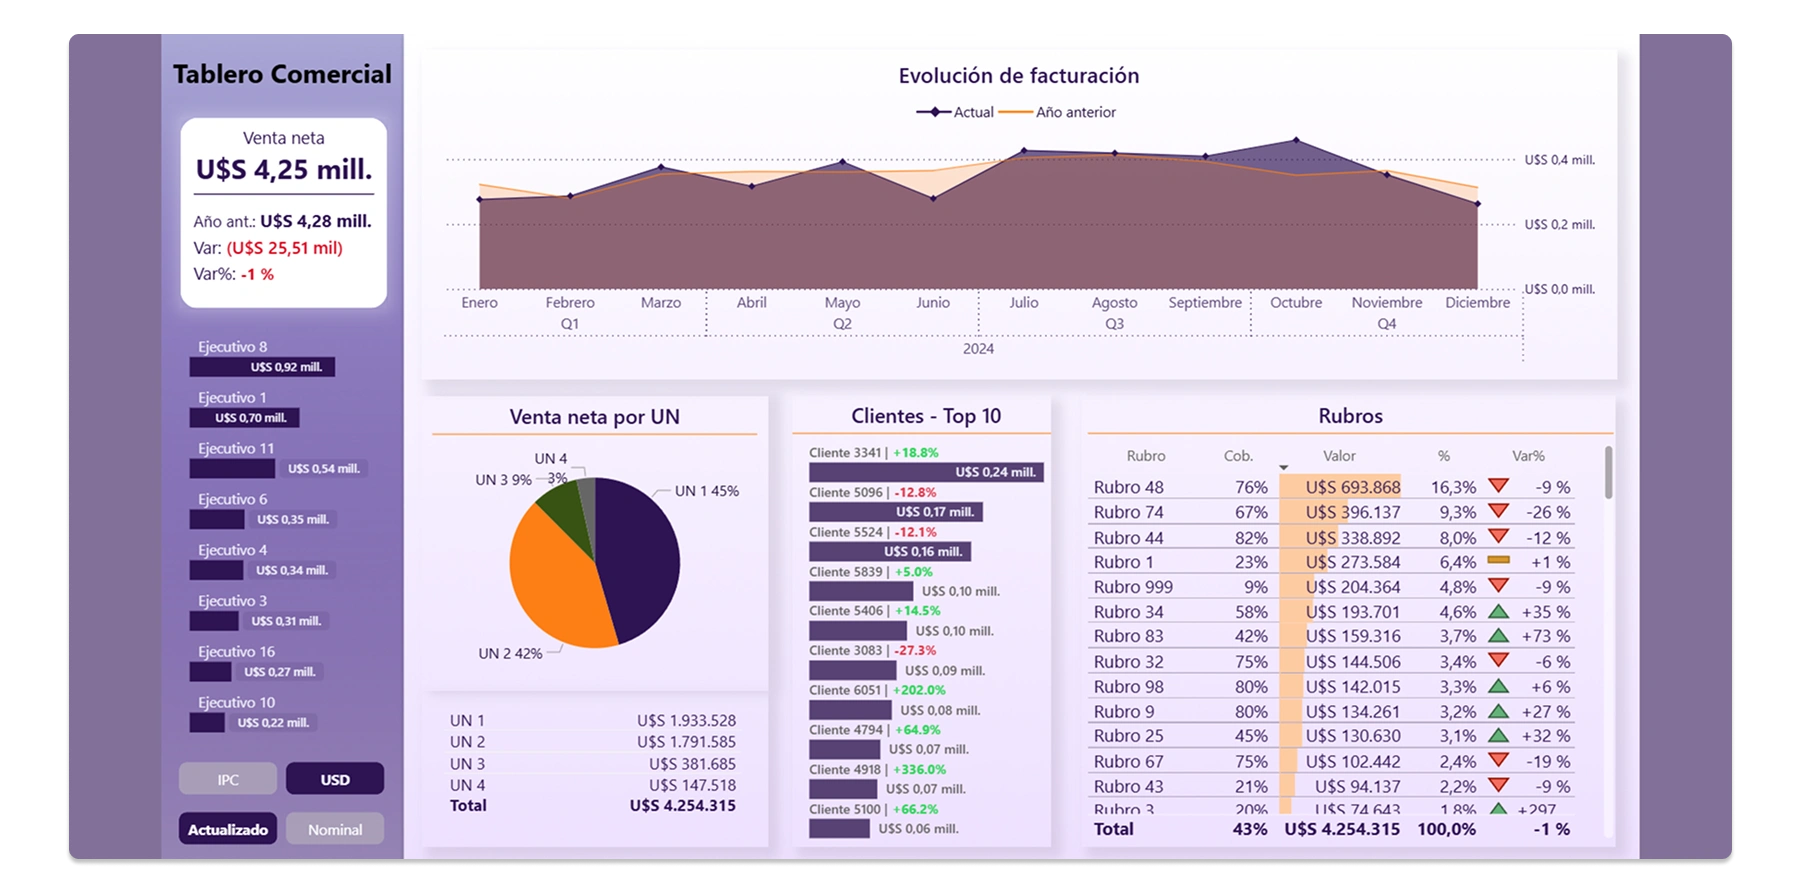The image size is (1800, 893).
Task: Click the orange flat indicator for Rubro 1
Action: coord(1497,561)
